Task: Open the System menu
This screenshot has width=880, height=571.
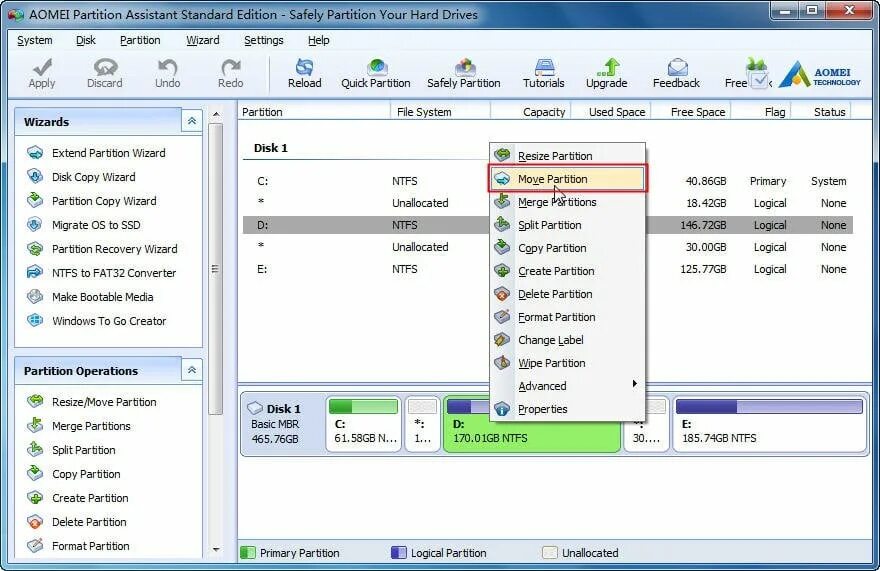Action: point(35,40)
